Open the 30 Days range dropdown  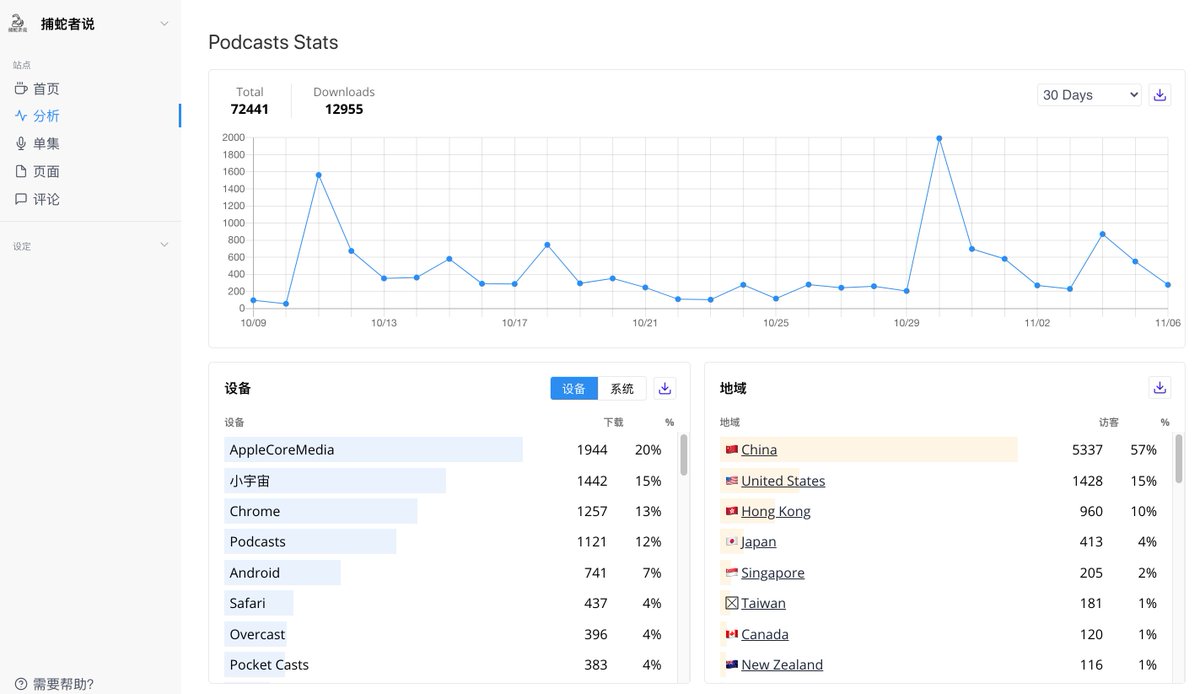(1089, 95)
